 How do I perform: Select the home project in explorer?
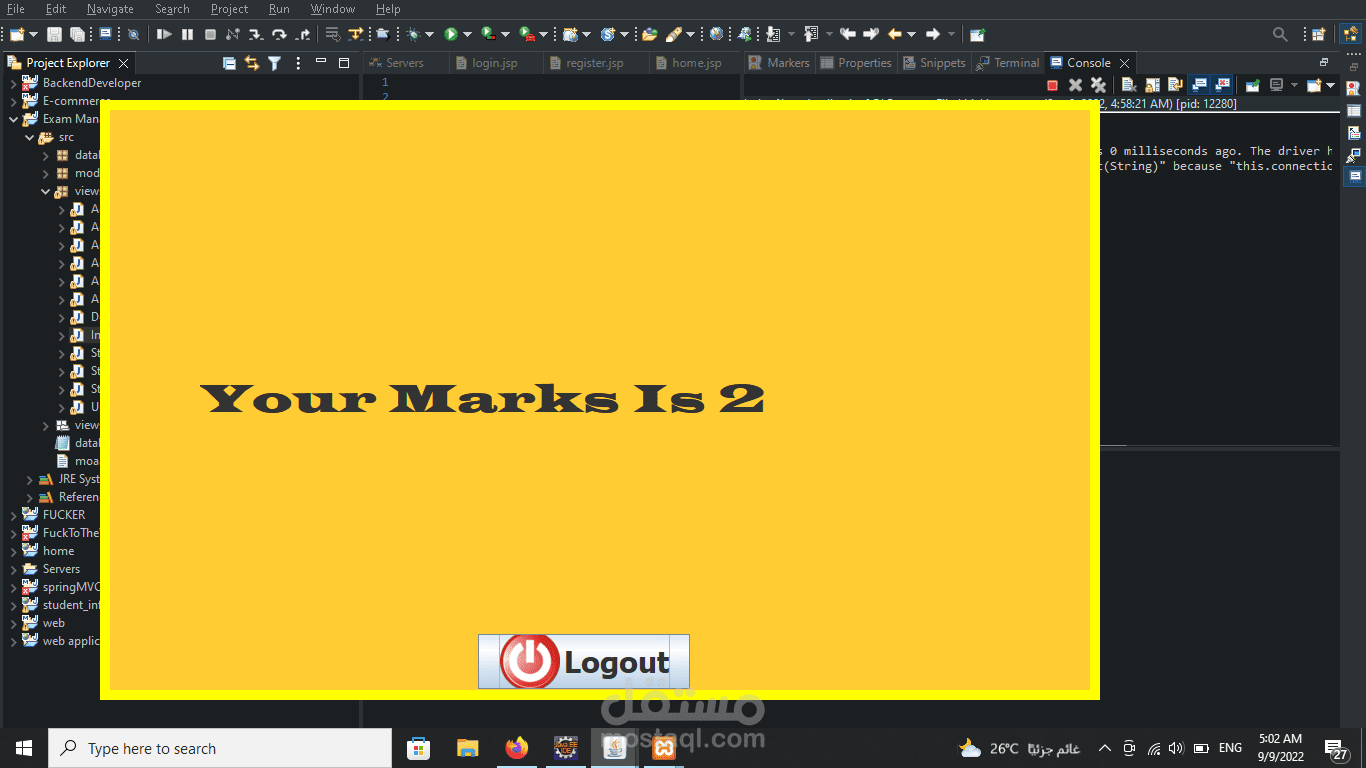58,551
